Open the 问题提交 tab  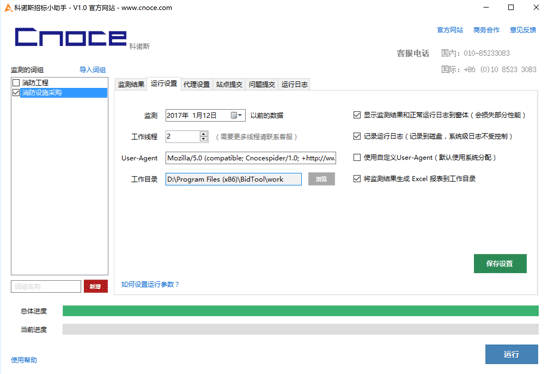[262, 84]
